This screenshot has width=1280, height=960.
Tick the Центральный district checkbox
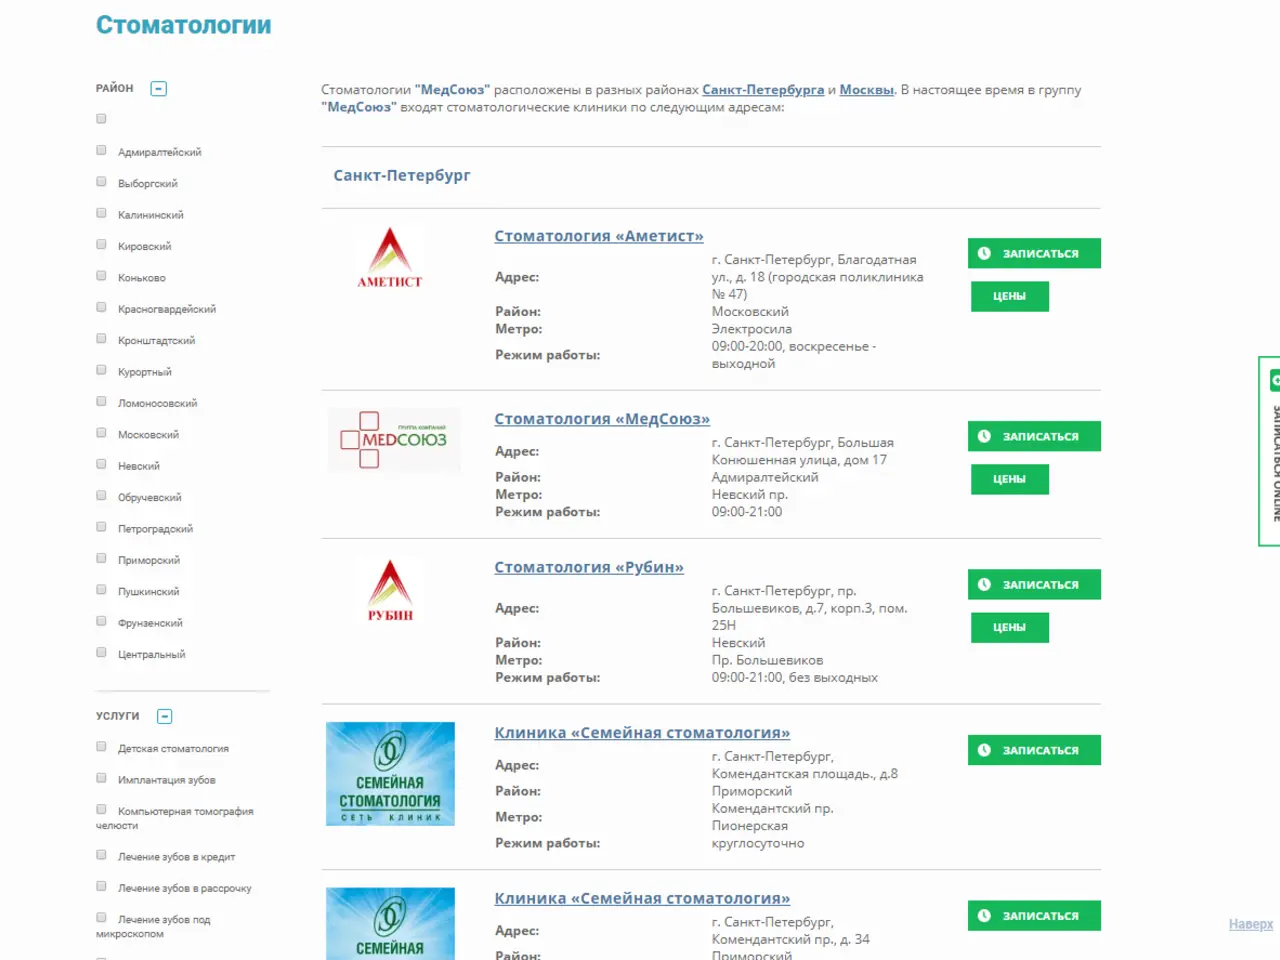[101, 653]
